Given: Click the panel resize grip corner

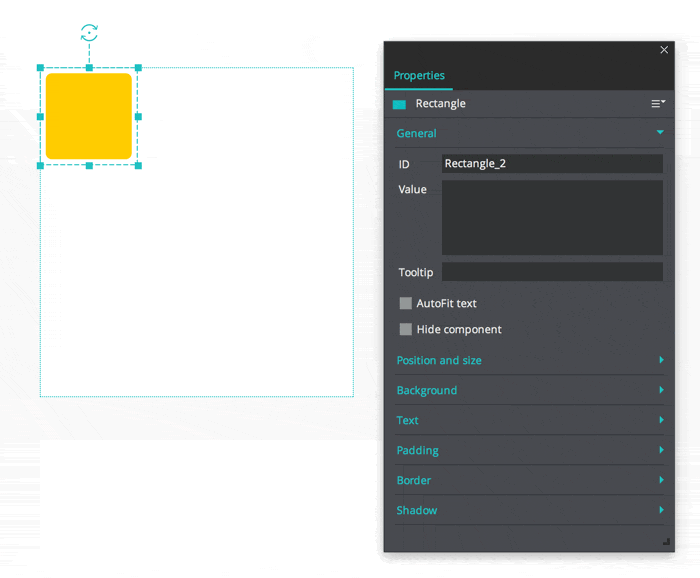Looking at the screenshot, I should coord(666,541).
